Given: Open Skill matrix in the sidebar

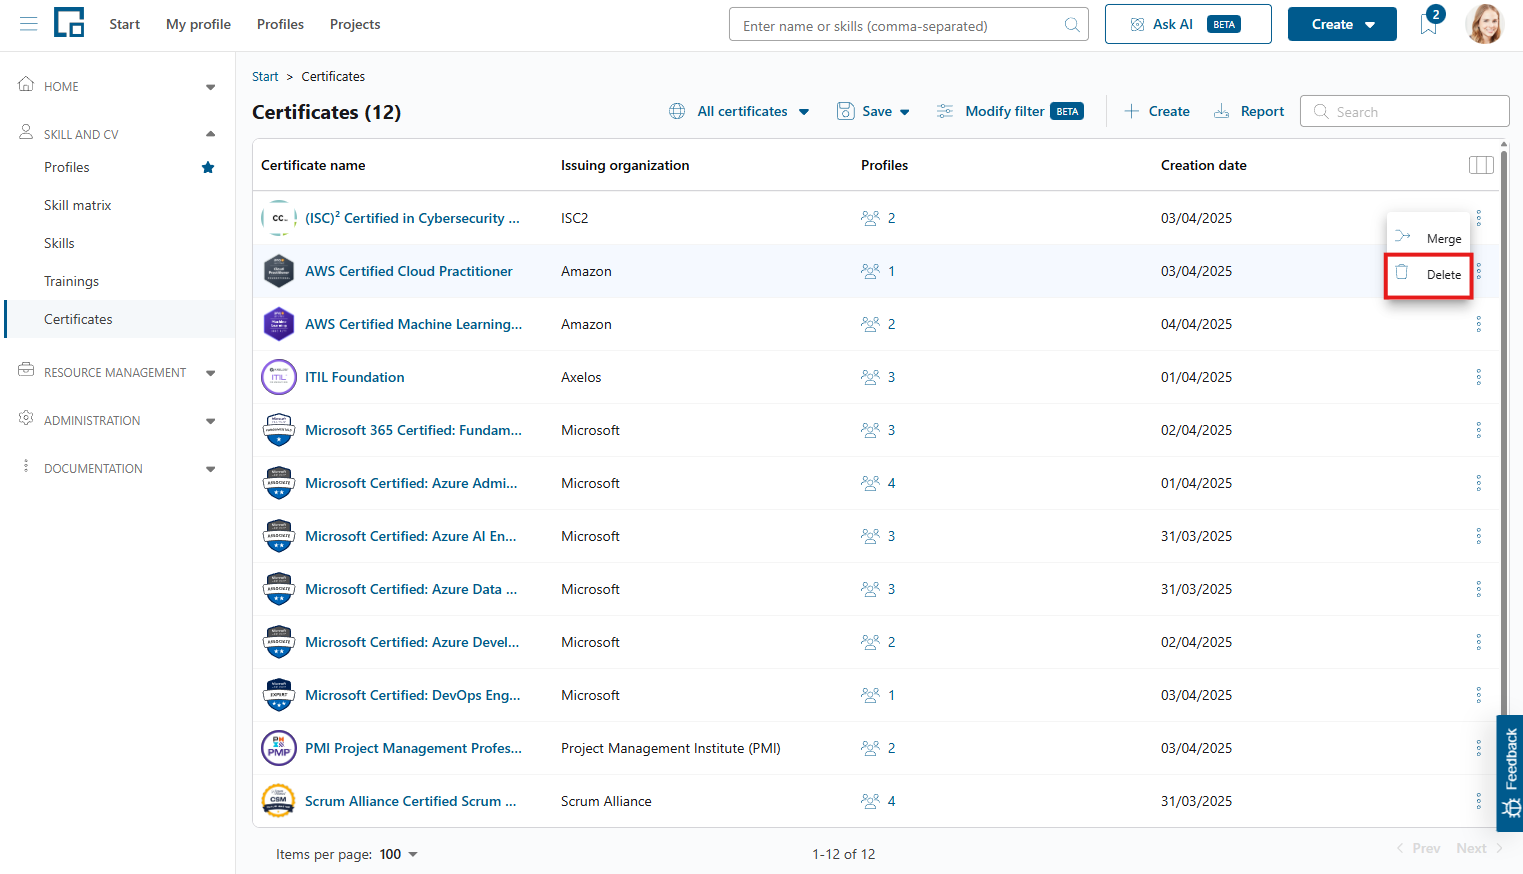Looking at the screenshot, I should tap(77, 205).
